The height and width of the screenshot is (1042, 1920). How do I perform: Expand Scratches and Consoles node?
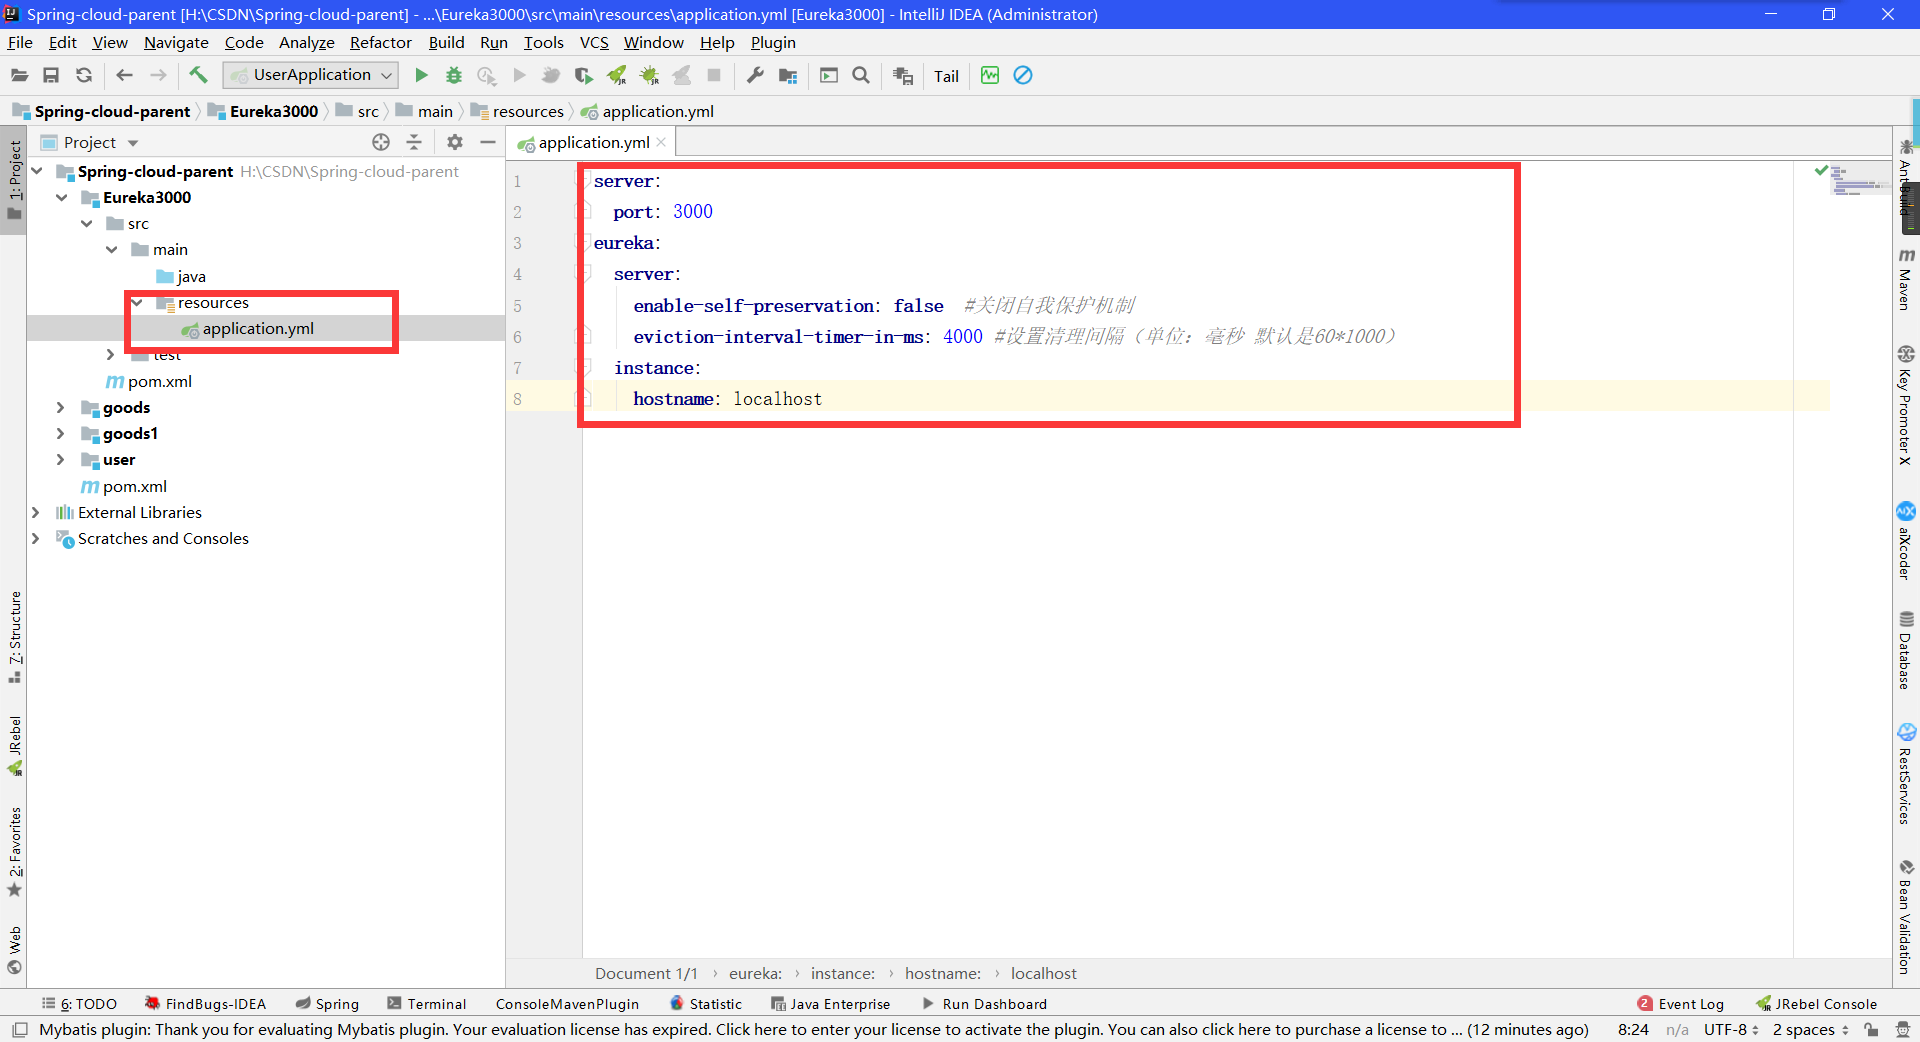pos(36,538)
